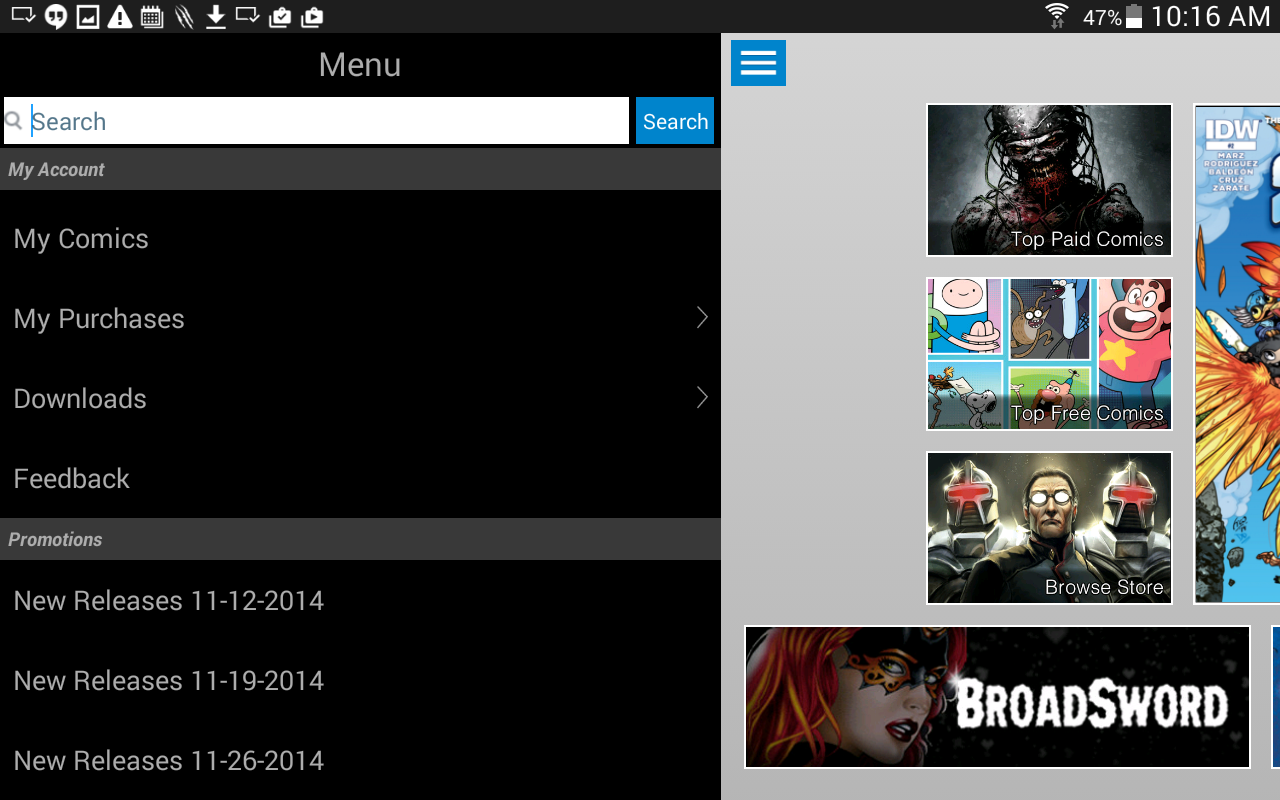Focus the Search text field
The width and height of the screenshot is (1280, 800).
316,121
